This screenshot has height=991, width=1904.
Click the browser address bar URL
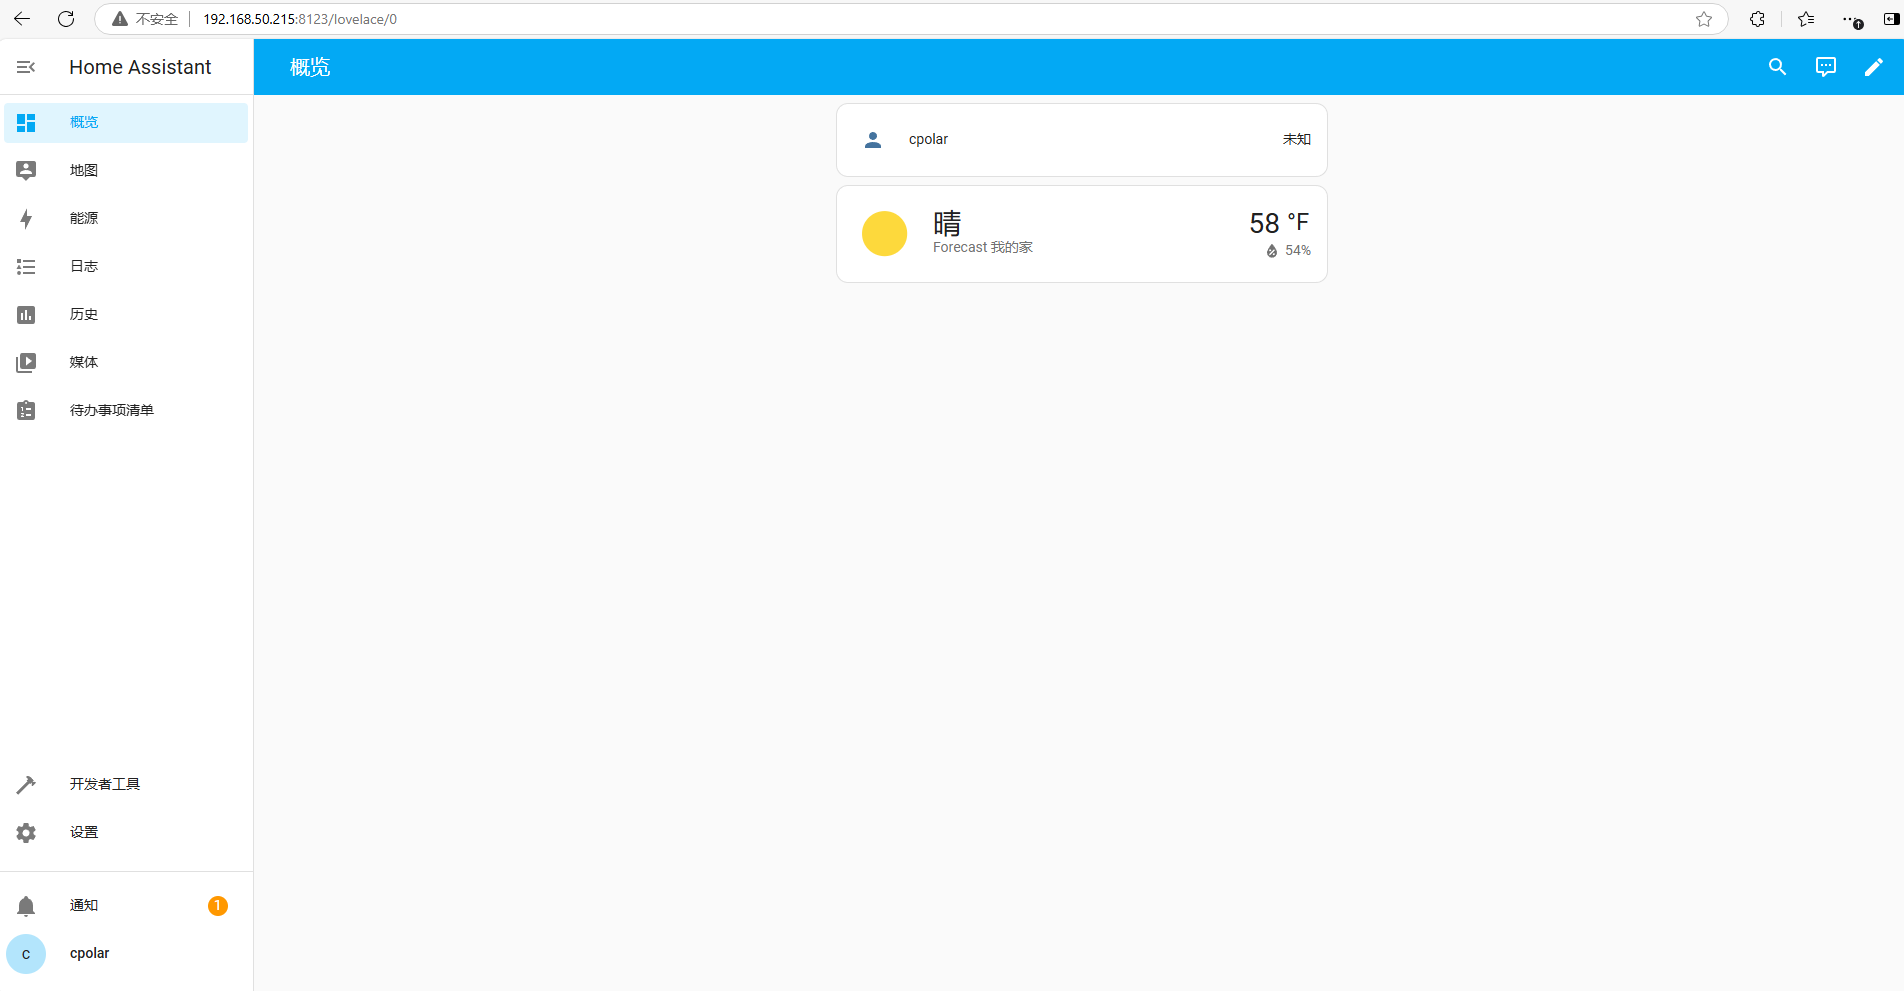[x=300, y=19]
